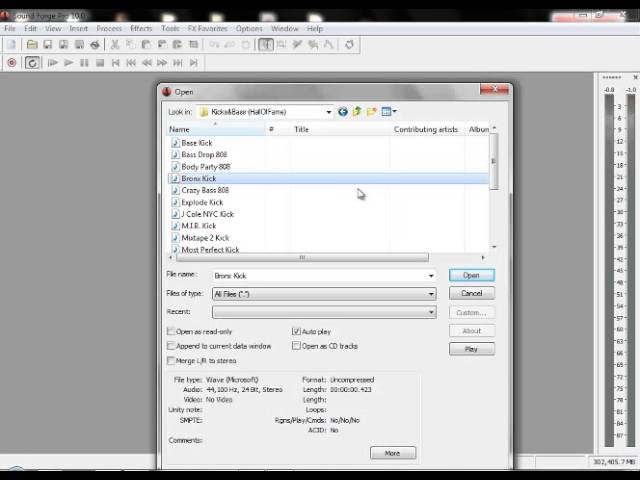Check Merge L/R to stereo option
Image resolution: width=640 pixels, height=480 pixels.
click(171, 361)
